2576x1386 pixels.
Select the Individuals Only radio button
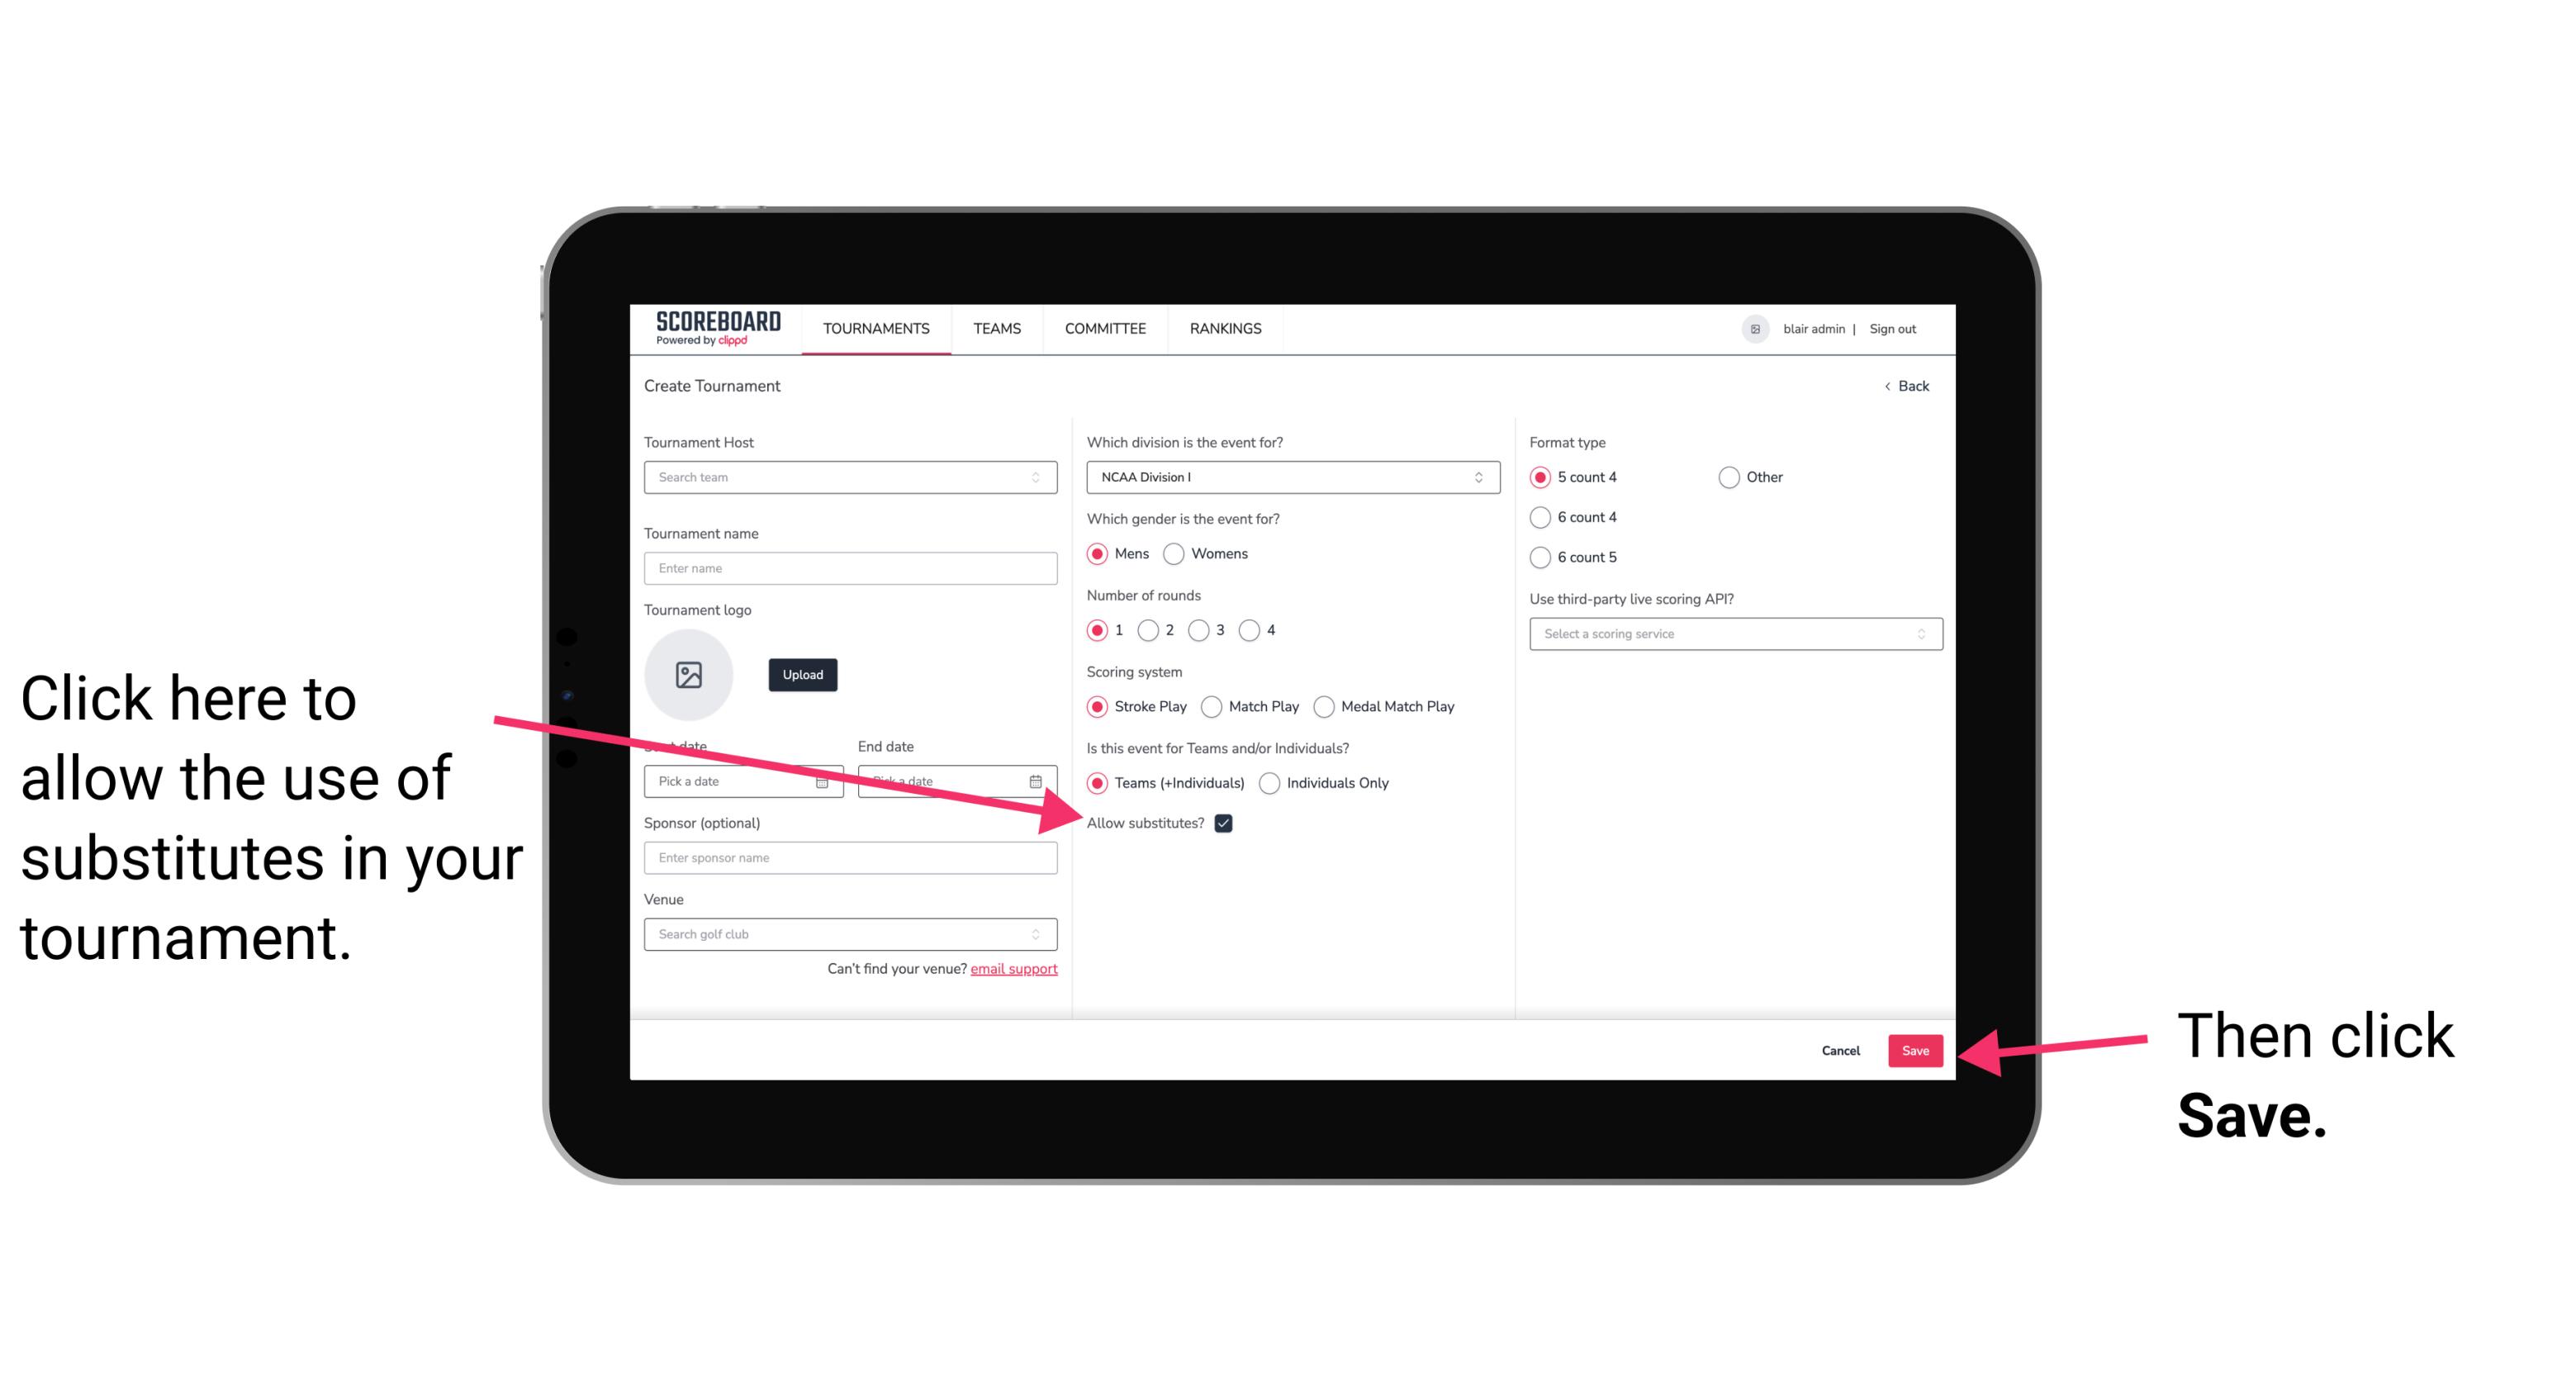coord(1268,784)
